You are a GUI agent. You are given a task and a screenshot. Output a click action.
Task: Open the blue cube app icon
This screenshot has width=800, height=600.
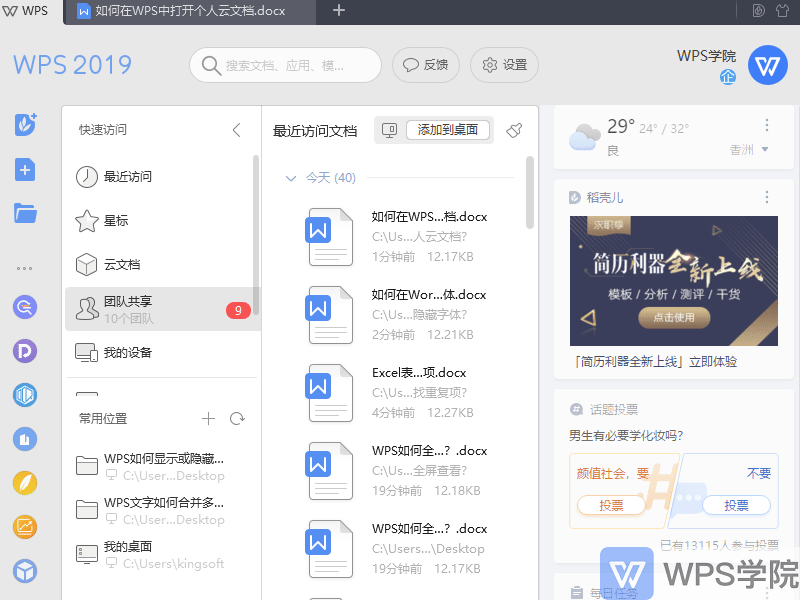25,571
